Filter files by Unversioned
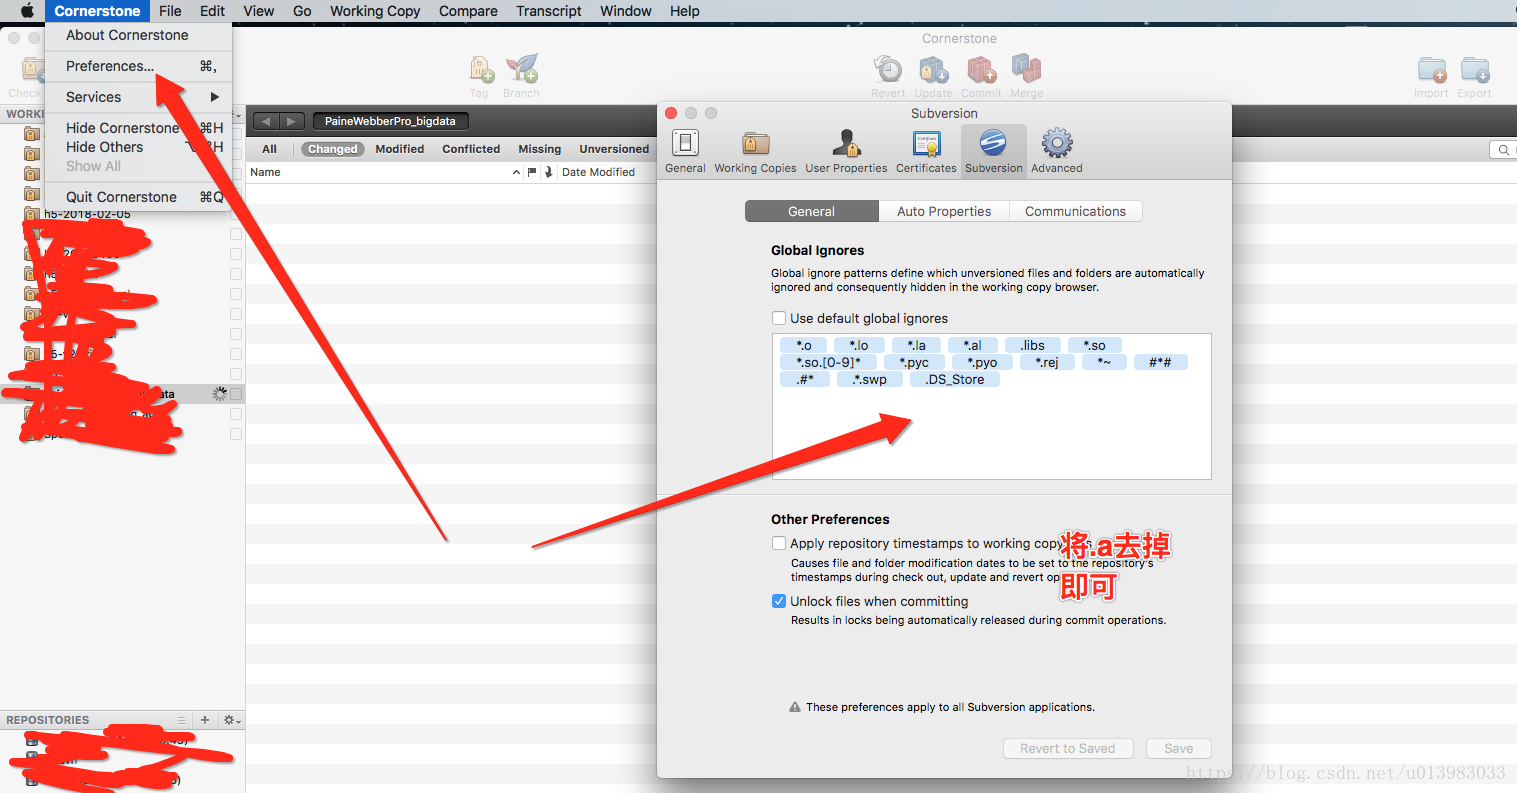Viewport: 1517px width, 793px height. click(614, 149)
